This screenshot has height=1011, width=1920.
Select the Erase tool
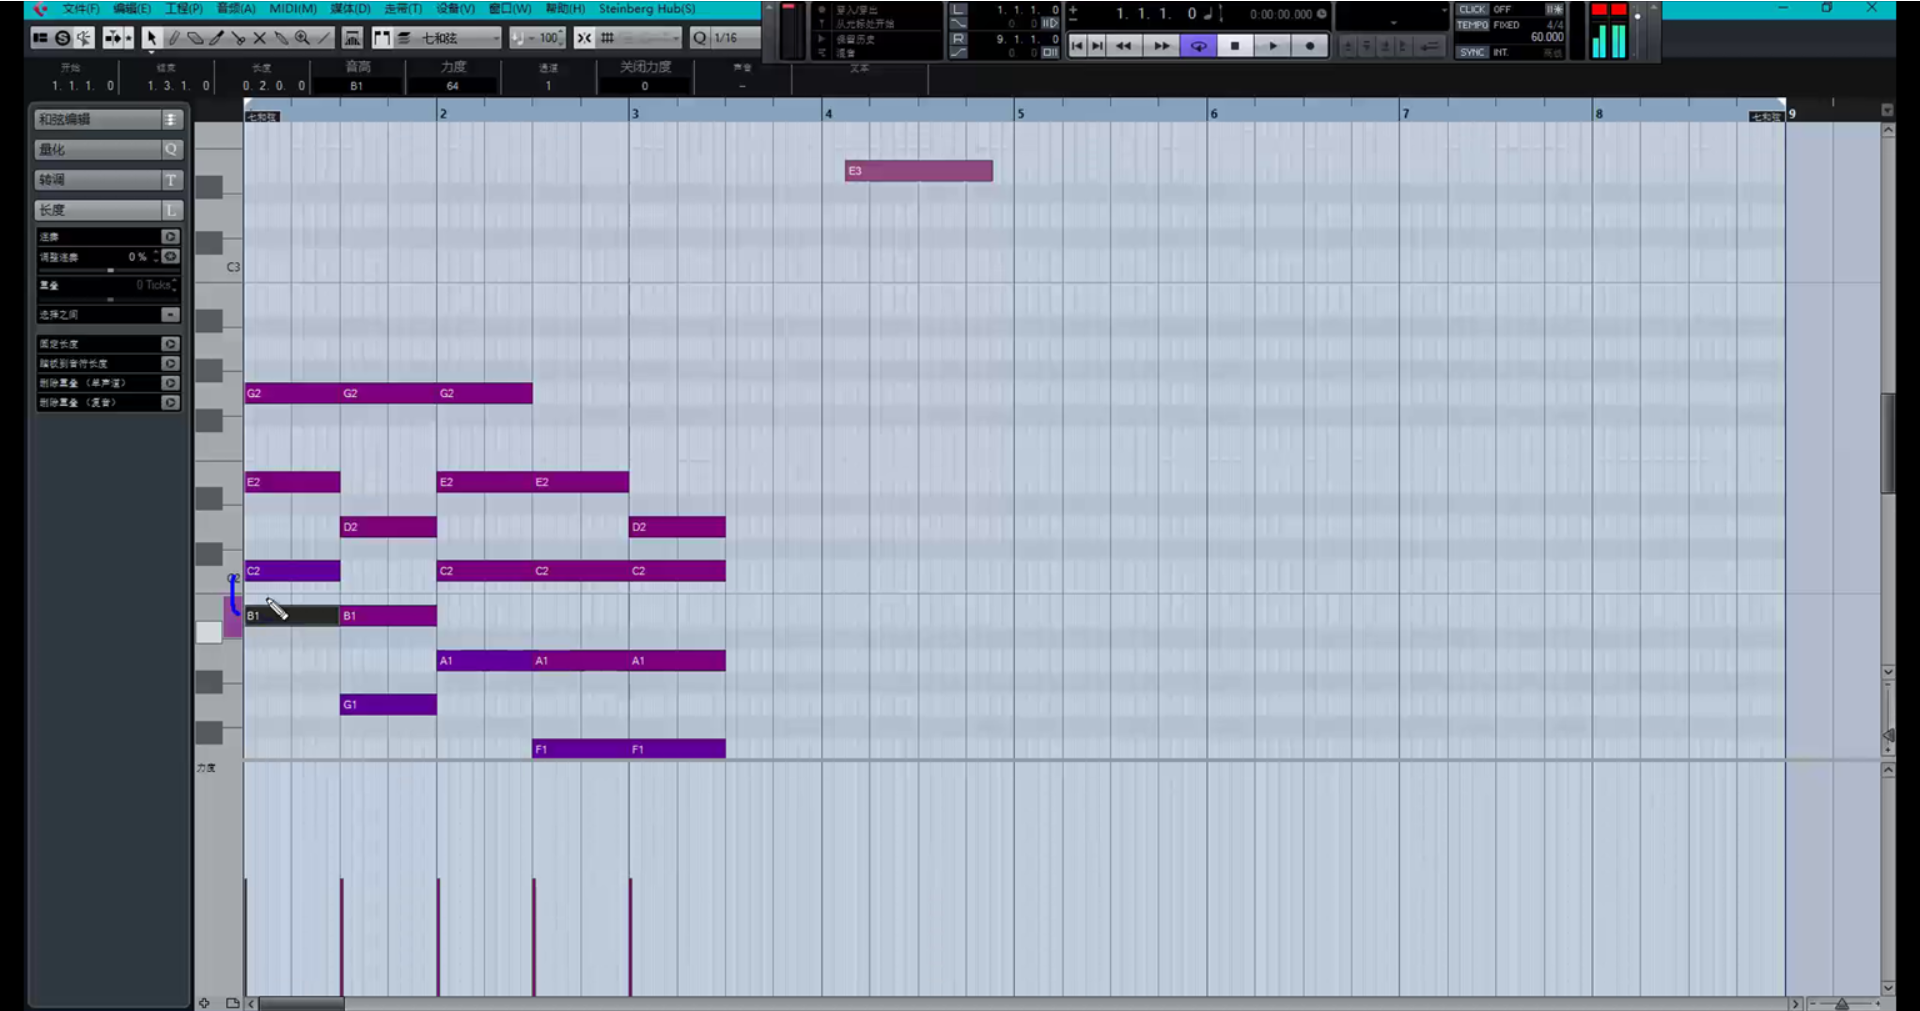195,38
